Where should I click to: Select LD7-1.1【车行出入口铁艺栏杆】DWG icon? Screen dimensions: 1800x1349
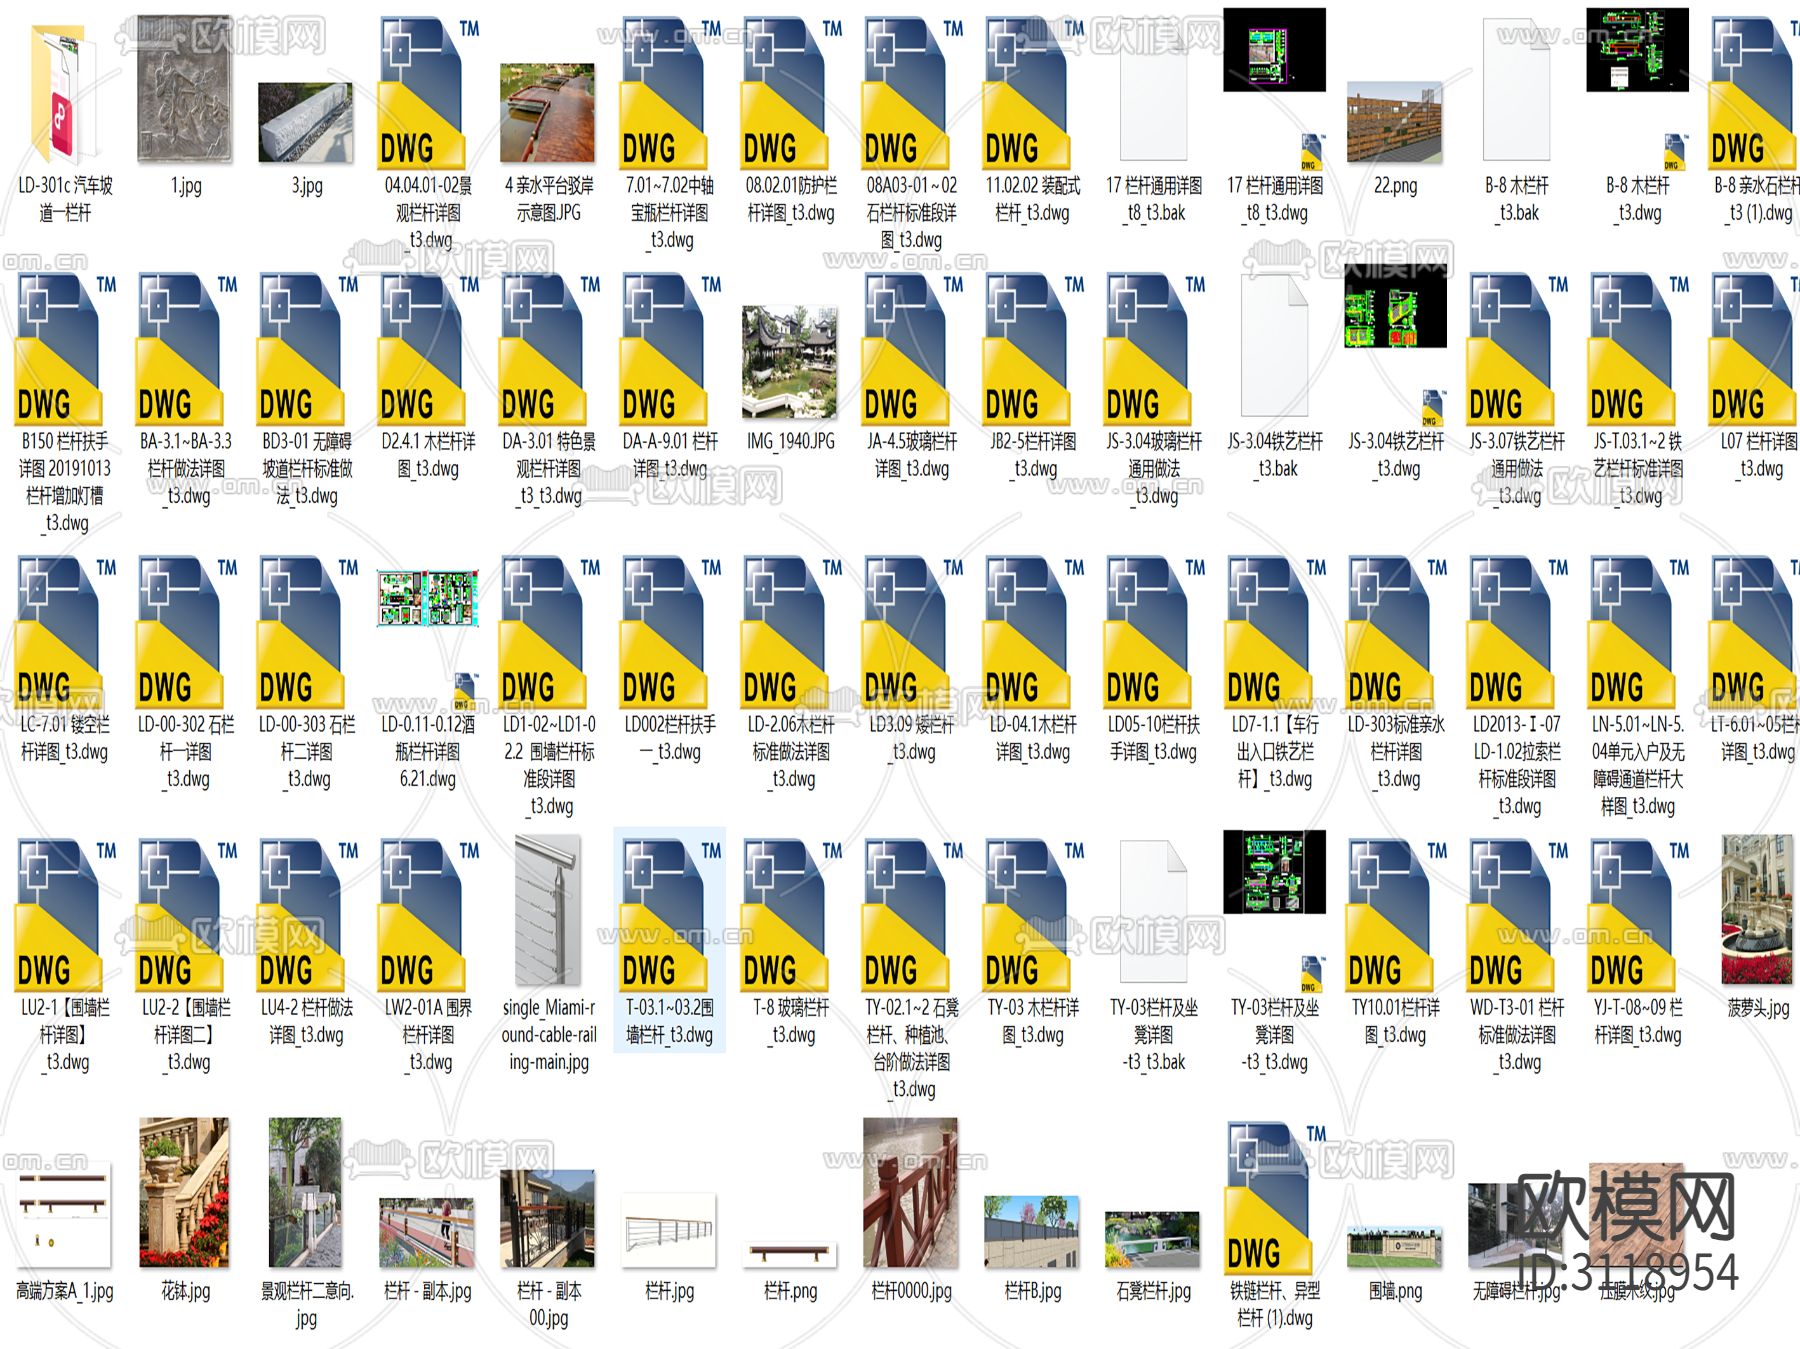tap(1268, 630)
